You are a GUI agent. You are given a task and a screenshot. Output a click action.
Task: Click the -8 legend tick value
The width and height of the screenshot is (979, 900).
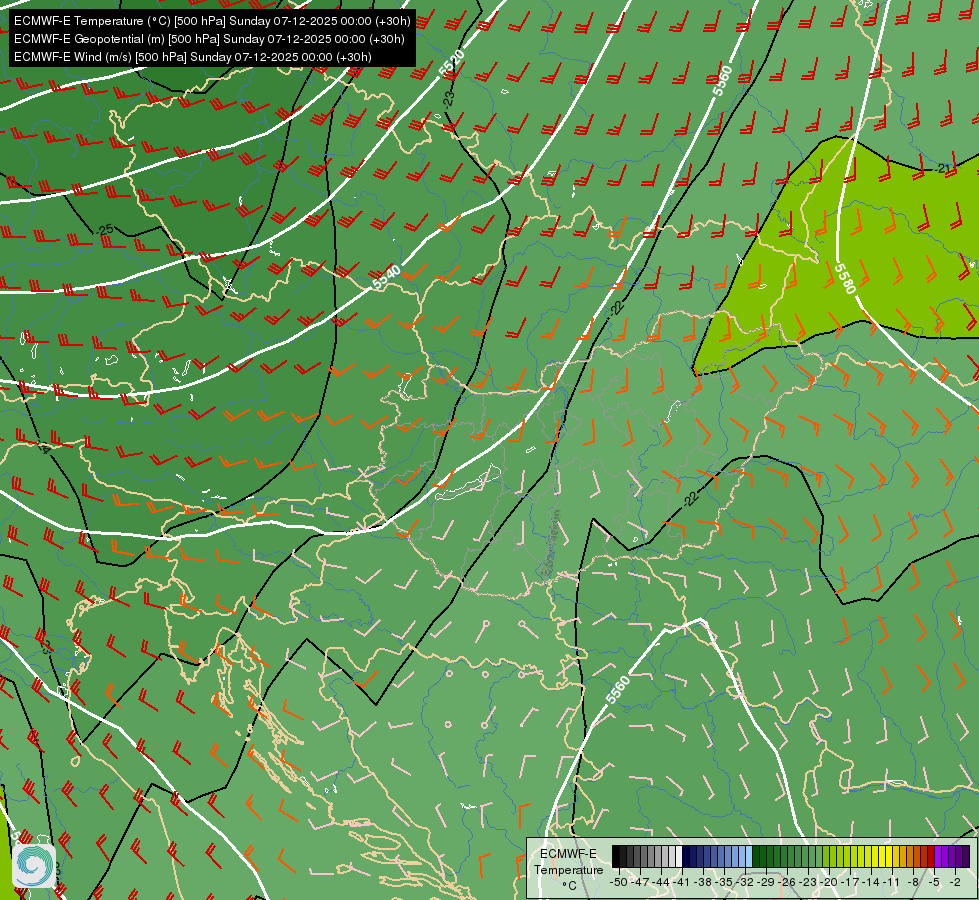tap(913, 882)
